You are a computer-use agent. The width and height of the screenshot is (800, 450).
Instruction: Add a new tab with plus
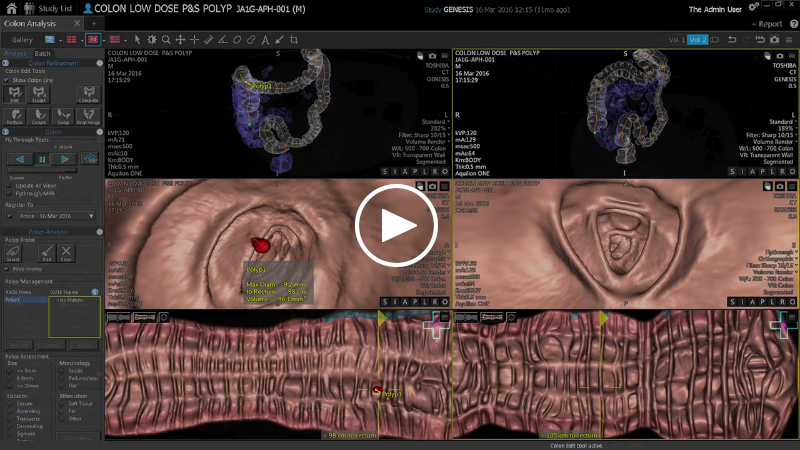coord(94,23)
